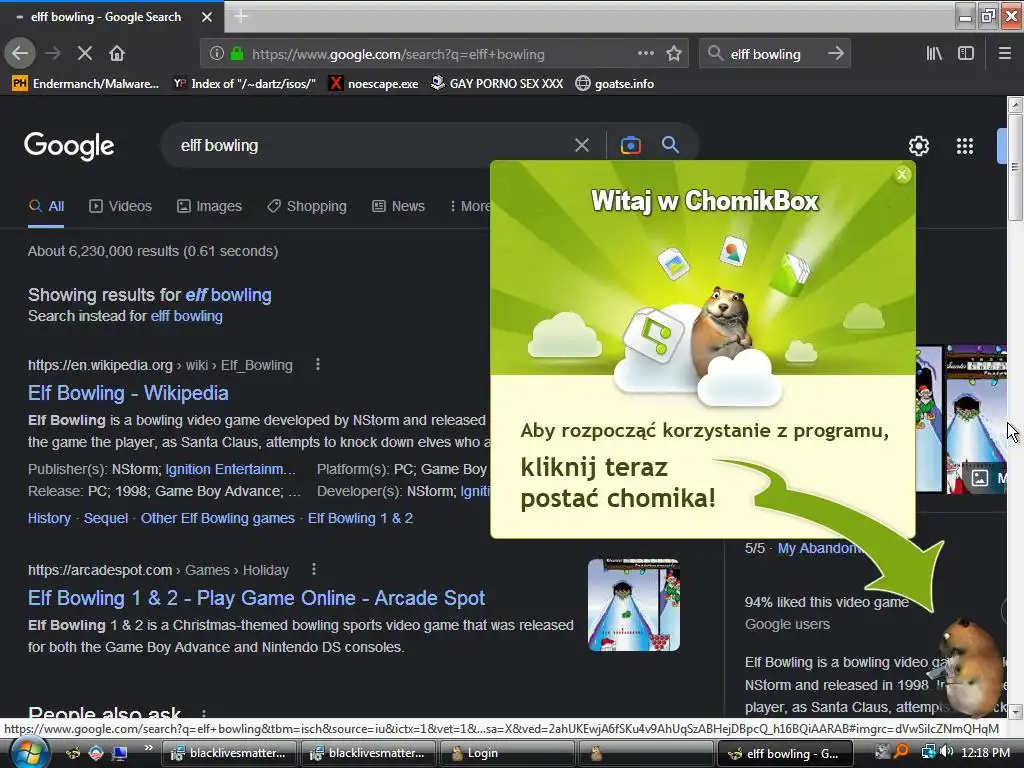
Task: Bookmark this page with the star
Action: [x=674, y=54]
